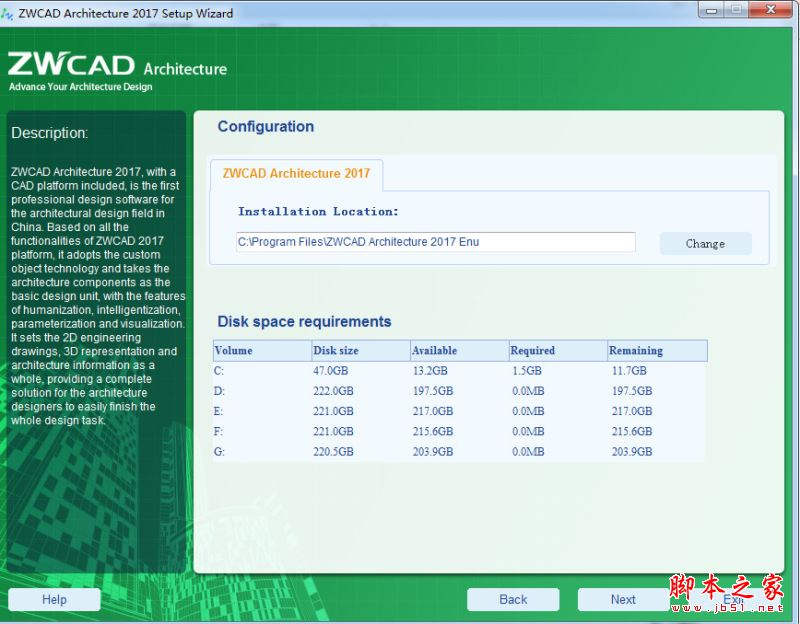Click the 222.0GB disk size value
This screenshot has width=800, height=624.
click(x=333, y=391)
